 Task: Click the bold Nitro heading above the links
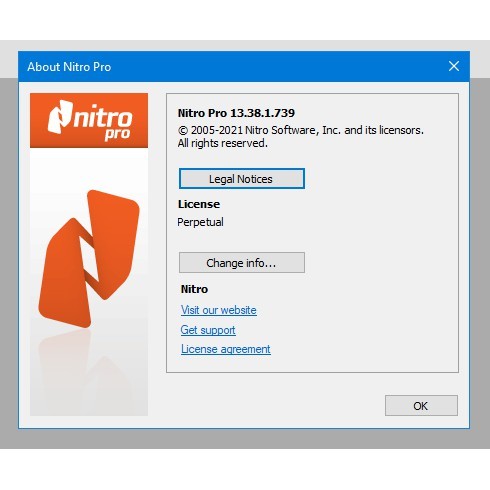point(194,289)
